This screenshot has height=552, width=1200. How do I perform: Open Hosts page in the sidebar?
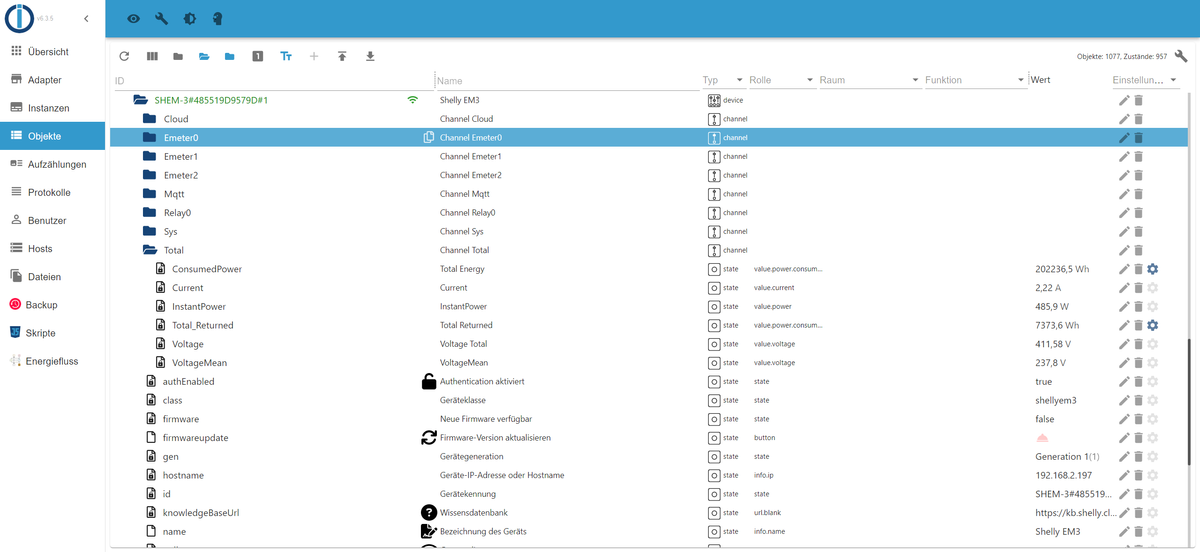click(x=52, y=248)
